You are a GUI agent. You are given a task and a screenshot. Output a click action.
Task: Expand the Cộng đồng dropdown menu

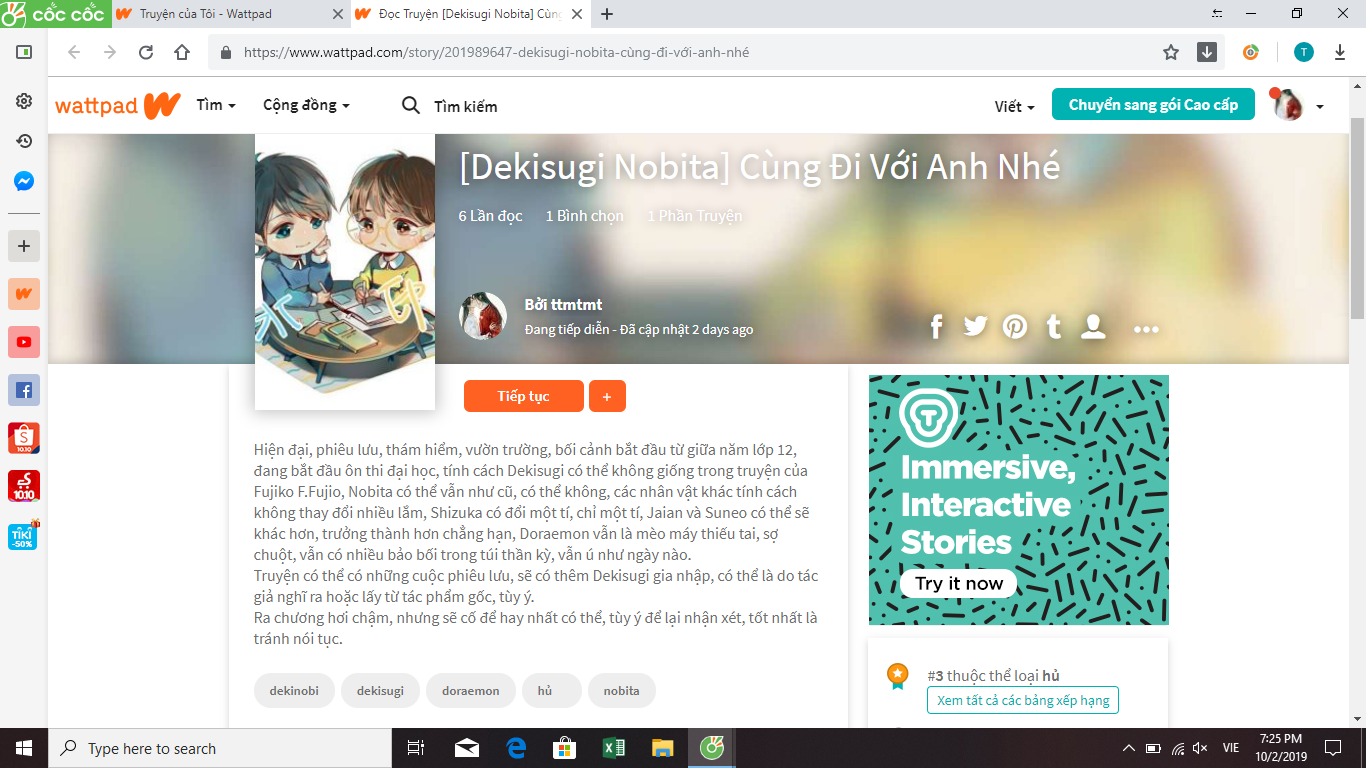point(306,105)
